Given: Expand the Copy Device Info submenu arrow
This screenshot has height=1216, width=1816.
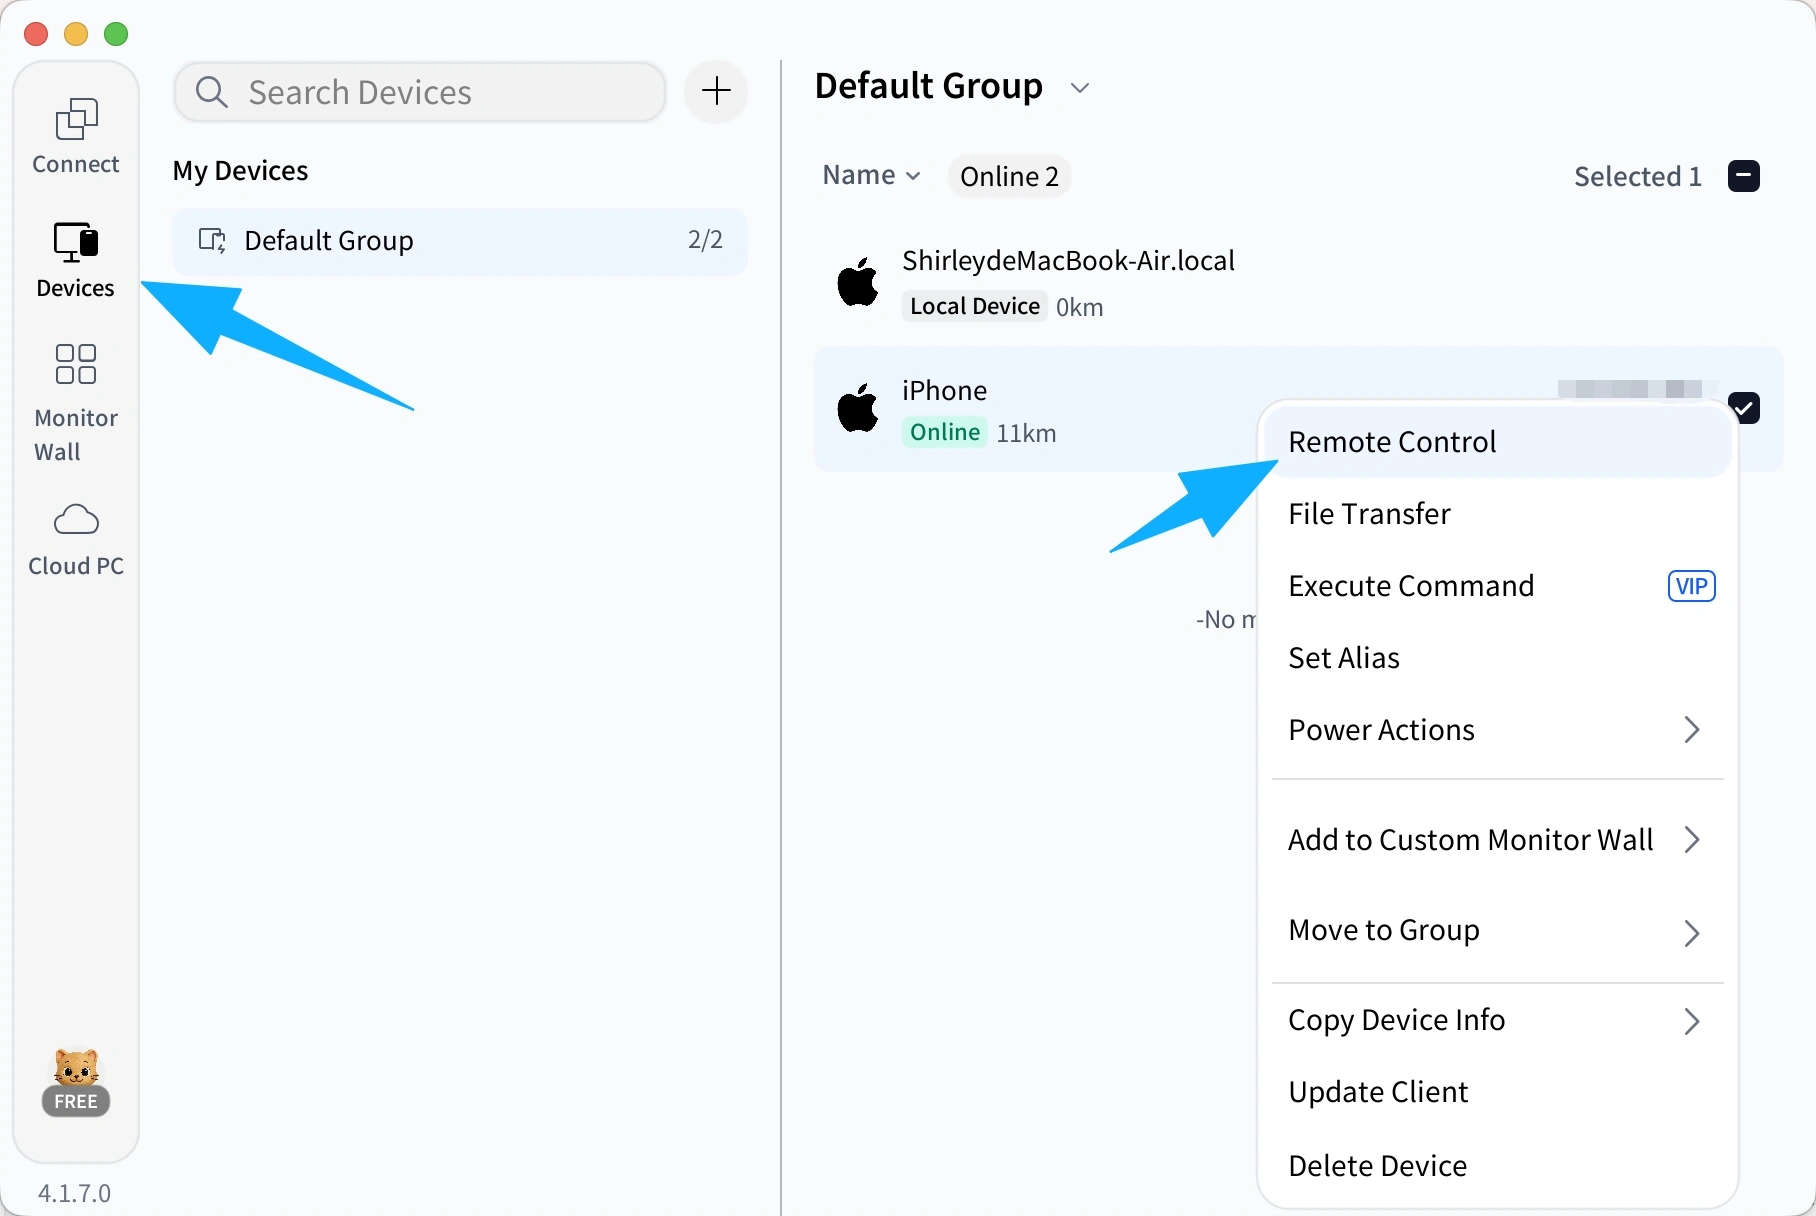Looking at the screenshot, I should pos(1692,1021).
